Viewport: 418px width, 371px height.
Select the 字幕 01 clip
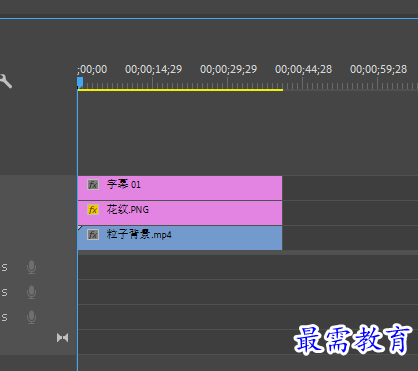[180, 188]
